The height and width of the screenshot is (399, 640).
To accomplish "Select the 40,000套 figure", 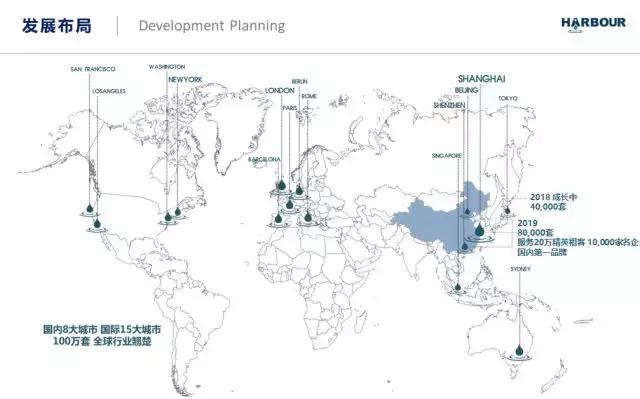I will coord(548,207).
